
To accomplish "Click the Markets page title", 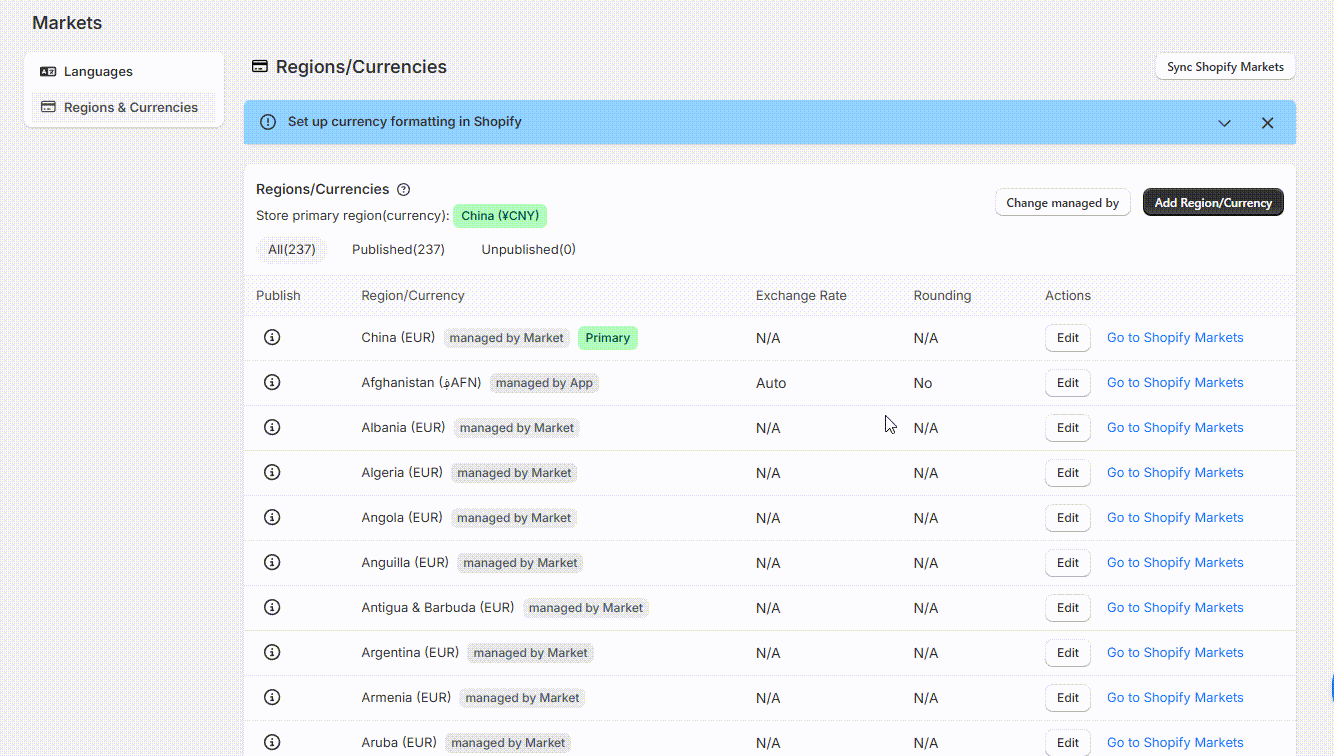I will 67,23.
